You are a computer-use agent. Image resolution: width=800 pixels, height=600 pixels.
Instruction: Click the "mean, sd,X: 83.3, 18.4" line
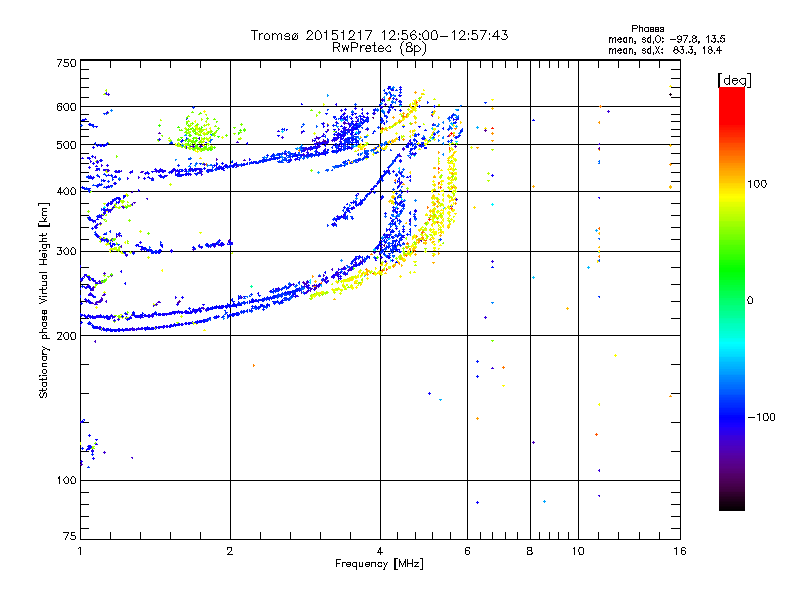click(665, 50)
